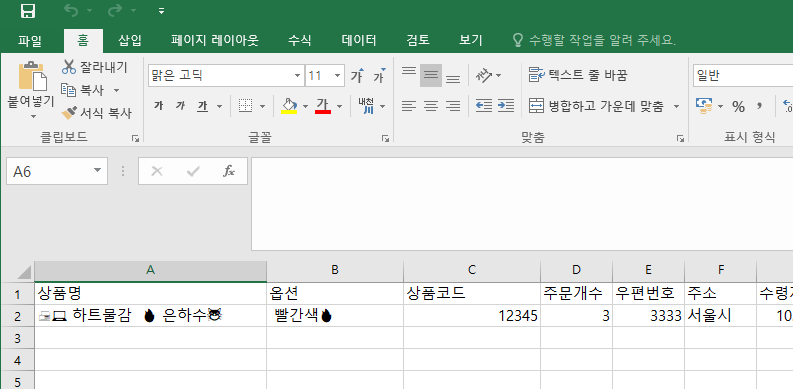Open merge options dropdown arrow
Viewport: 793px width, 389px height.
tap(676, 106)
